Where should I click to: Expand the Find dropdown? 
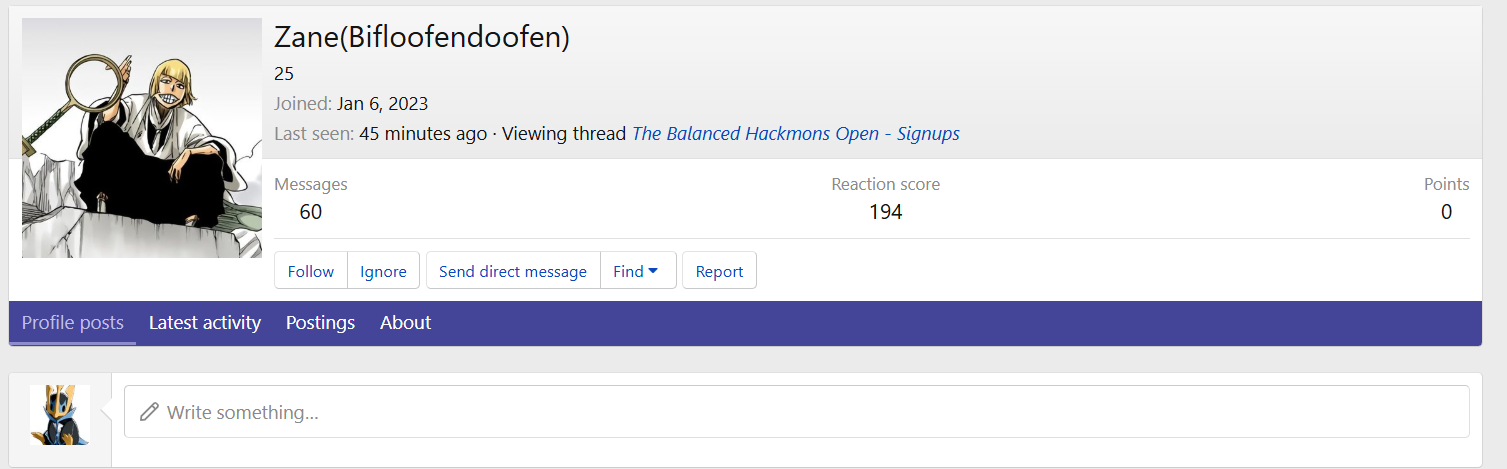pyautogui.click(x=637, y=271)
